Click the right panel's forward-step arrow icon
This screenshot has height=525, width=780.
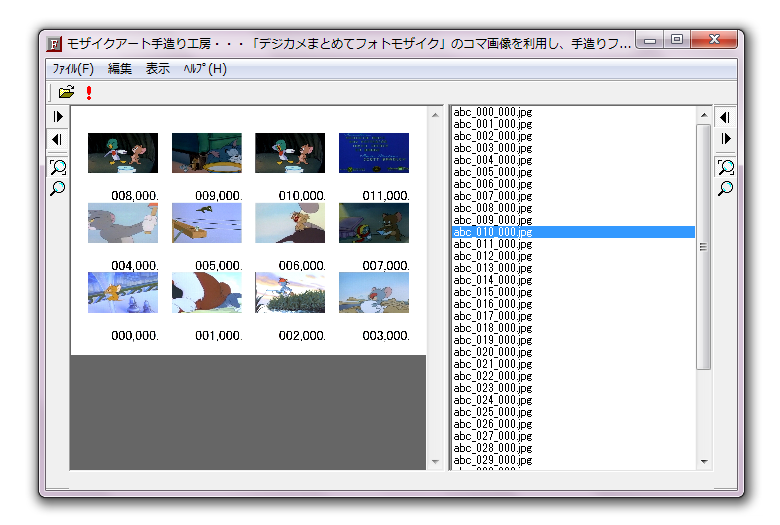(725, 139)
